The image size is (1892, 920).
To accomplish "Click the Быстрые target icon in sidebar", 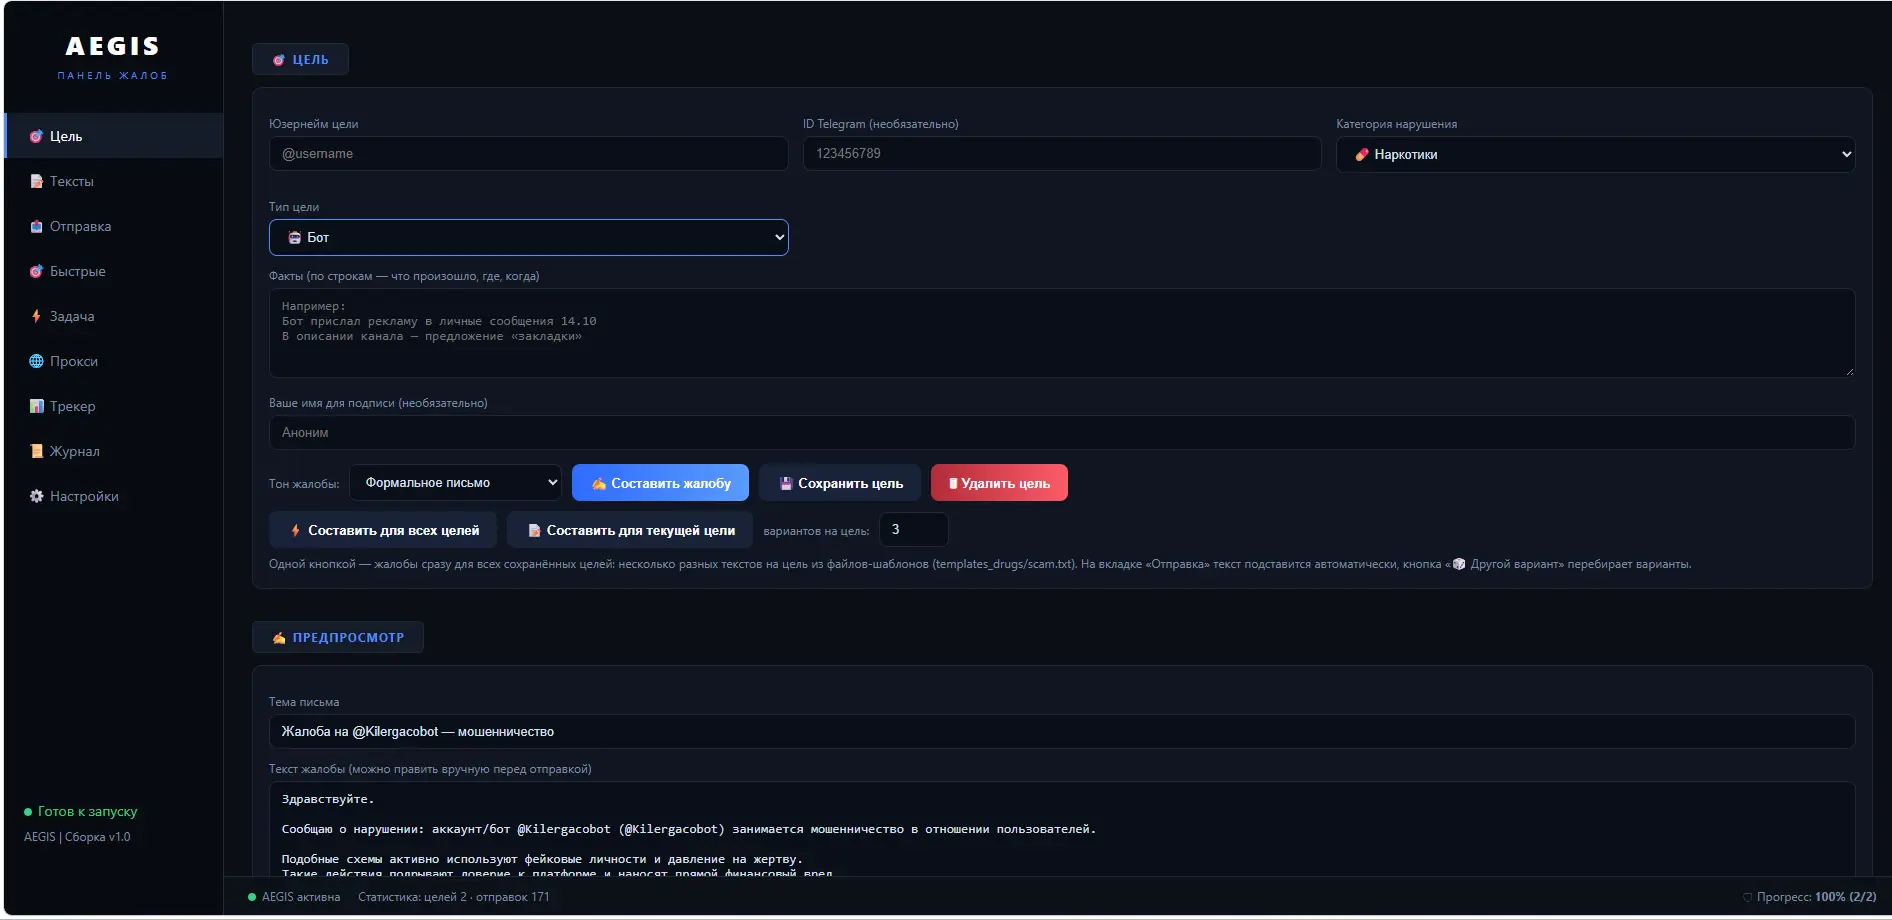I will [x=36, y=271].
